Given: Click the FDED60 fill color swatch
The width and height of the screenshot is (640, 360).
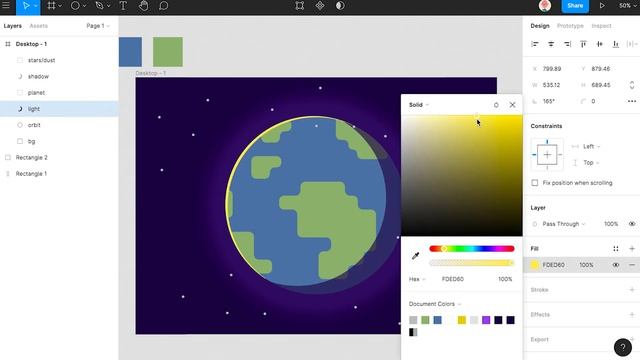Looking at the screenshot, I should 535,265.
